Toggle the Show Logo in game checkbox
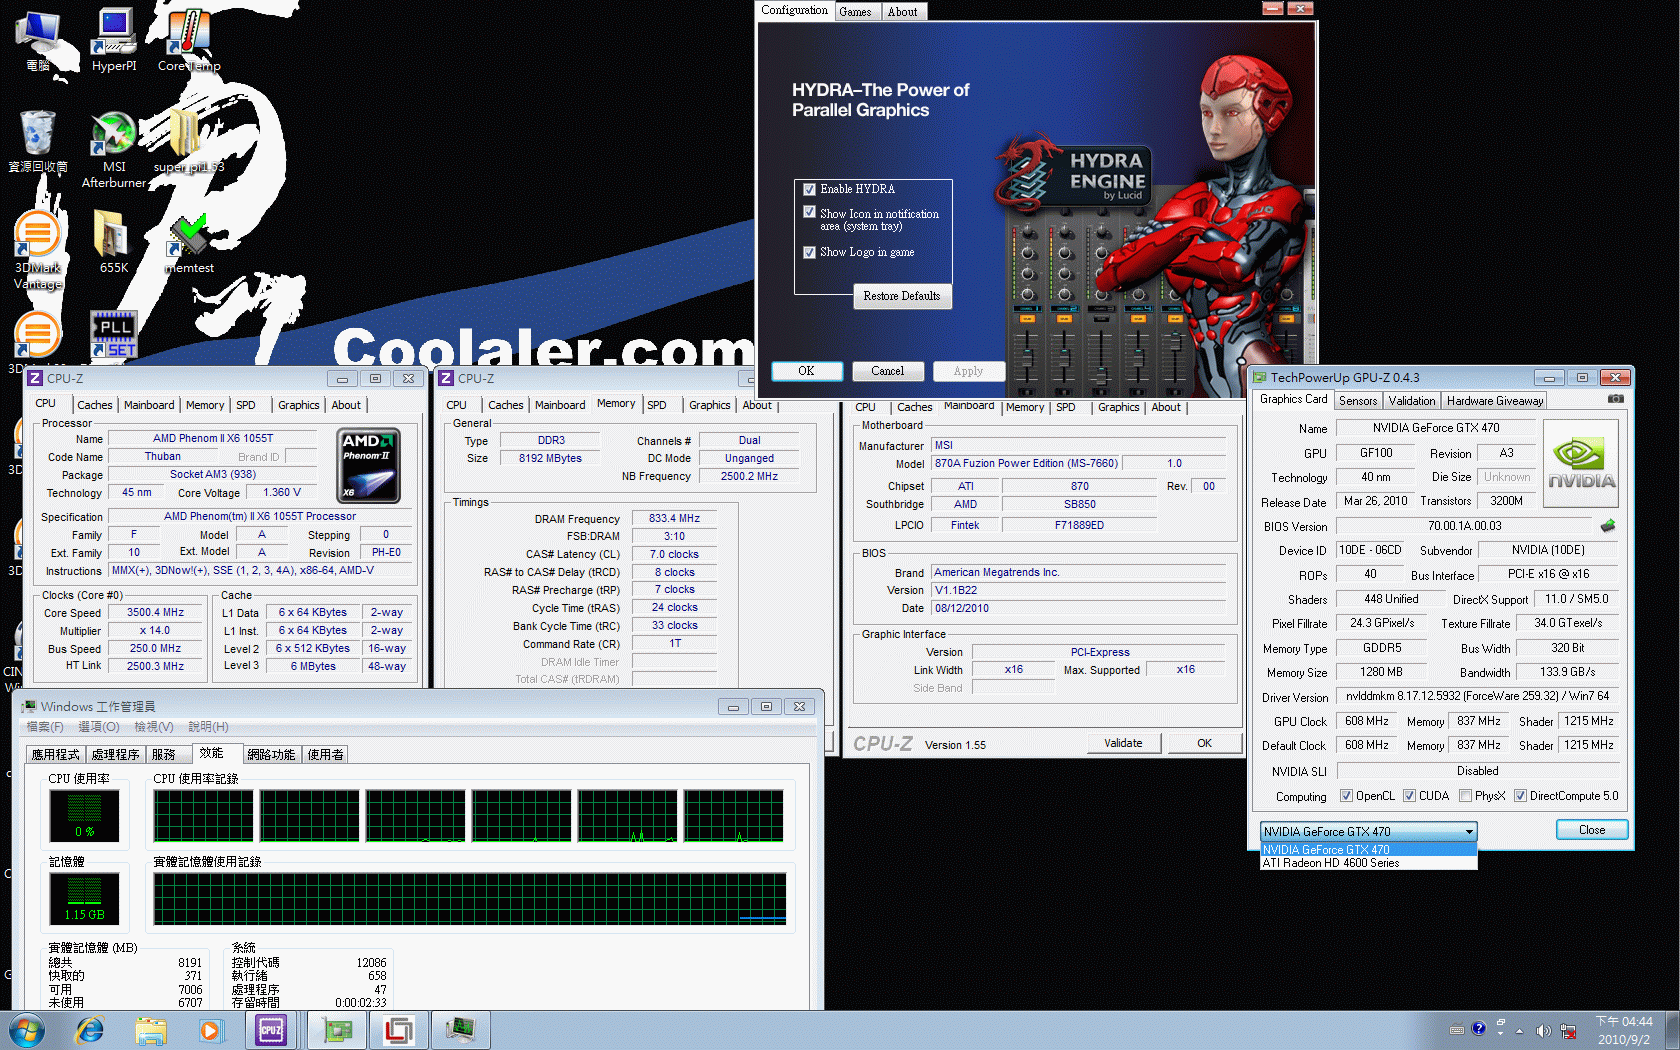The height and width of the screenshot is (1050, 1680). click(x=809, y=252)
